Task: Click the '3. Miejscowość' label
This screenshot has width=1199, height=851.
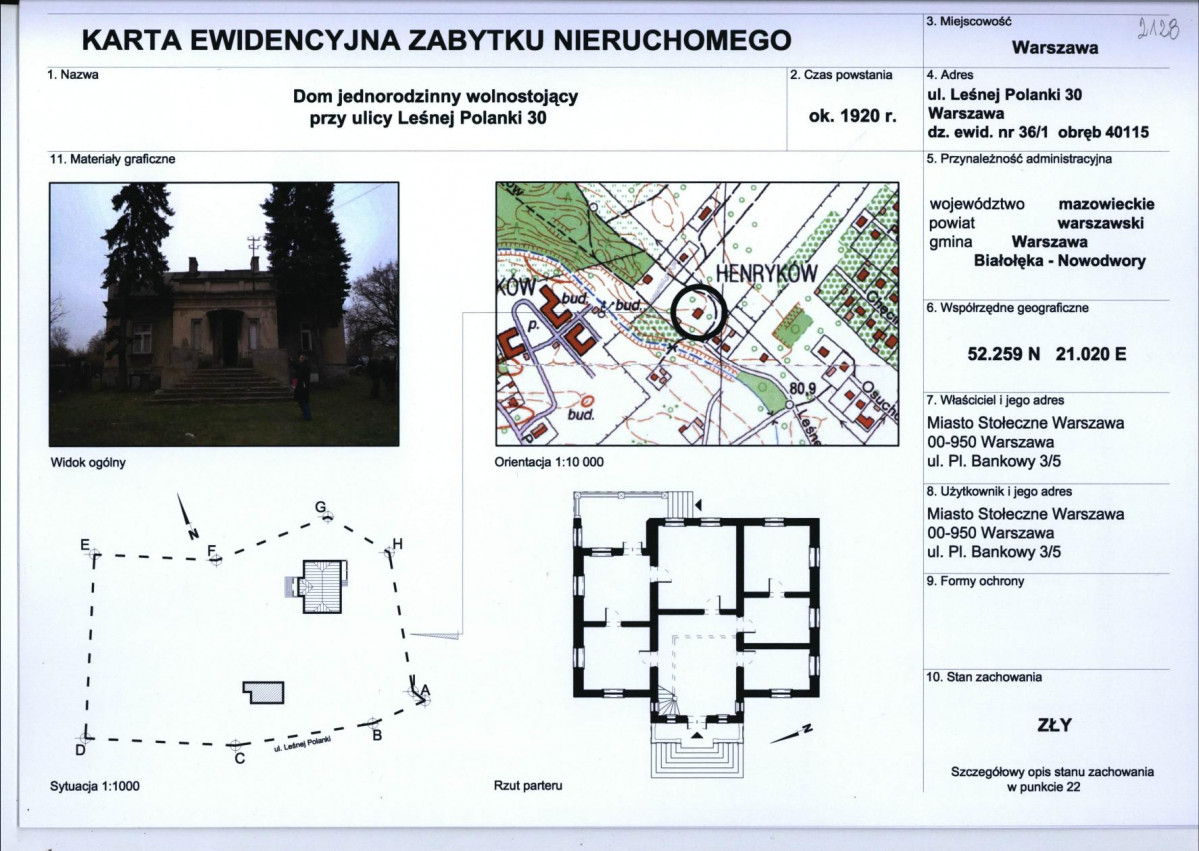Action: tap(969, 22)
